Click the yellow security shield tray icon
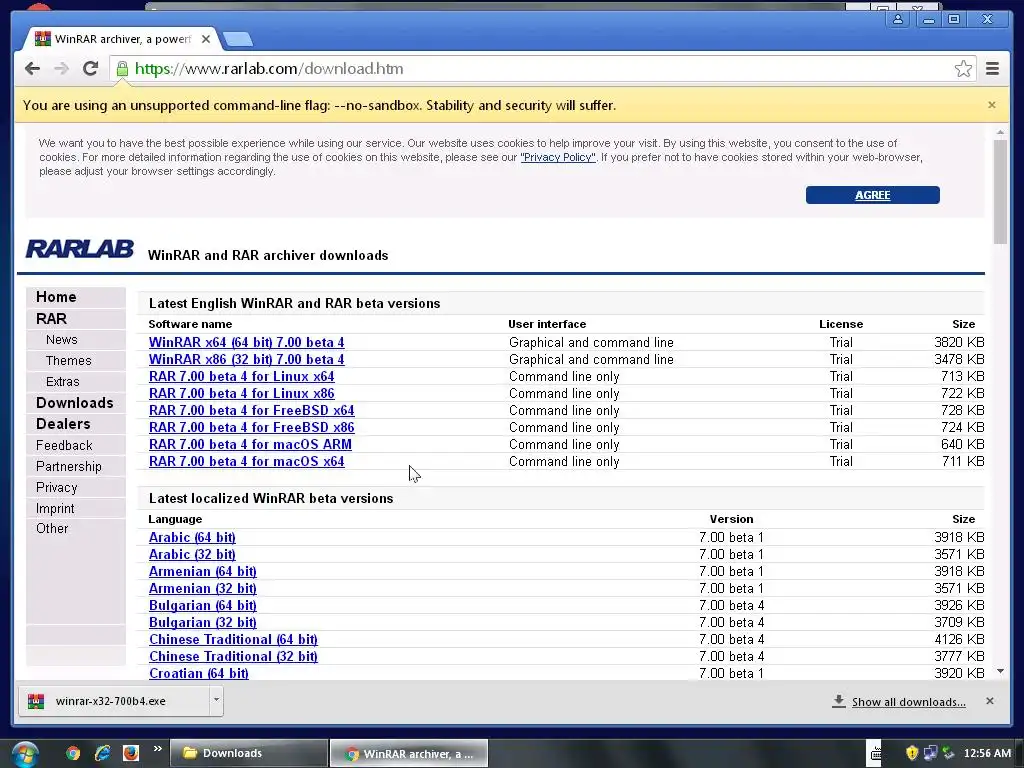Image resolution: width=1024 pixels, height=768 pixels. click(912, 754)
